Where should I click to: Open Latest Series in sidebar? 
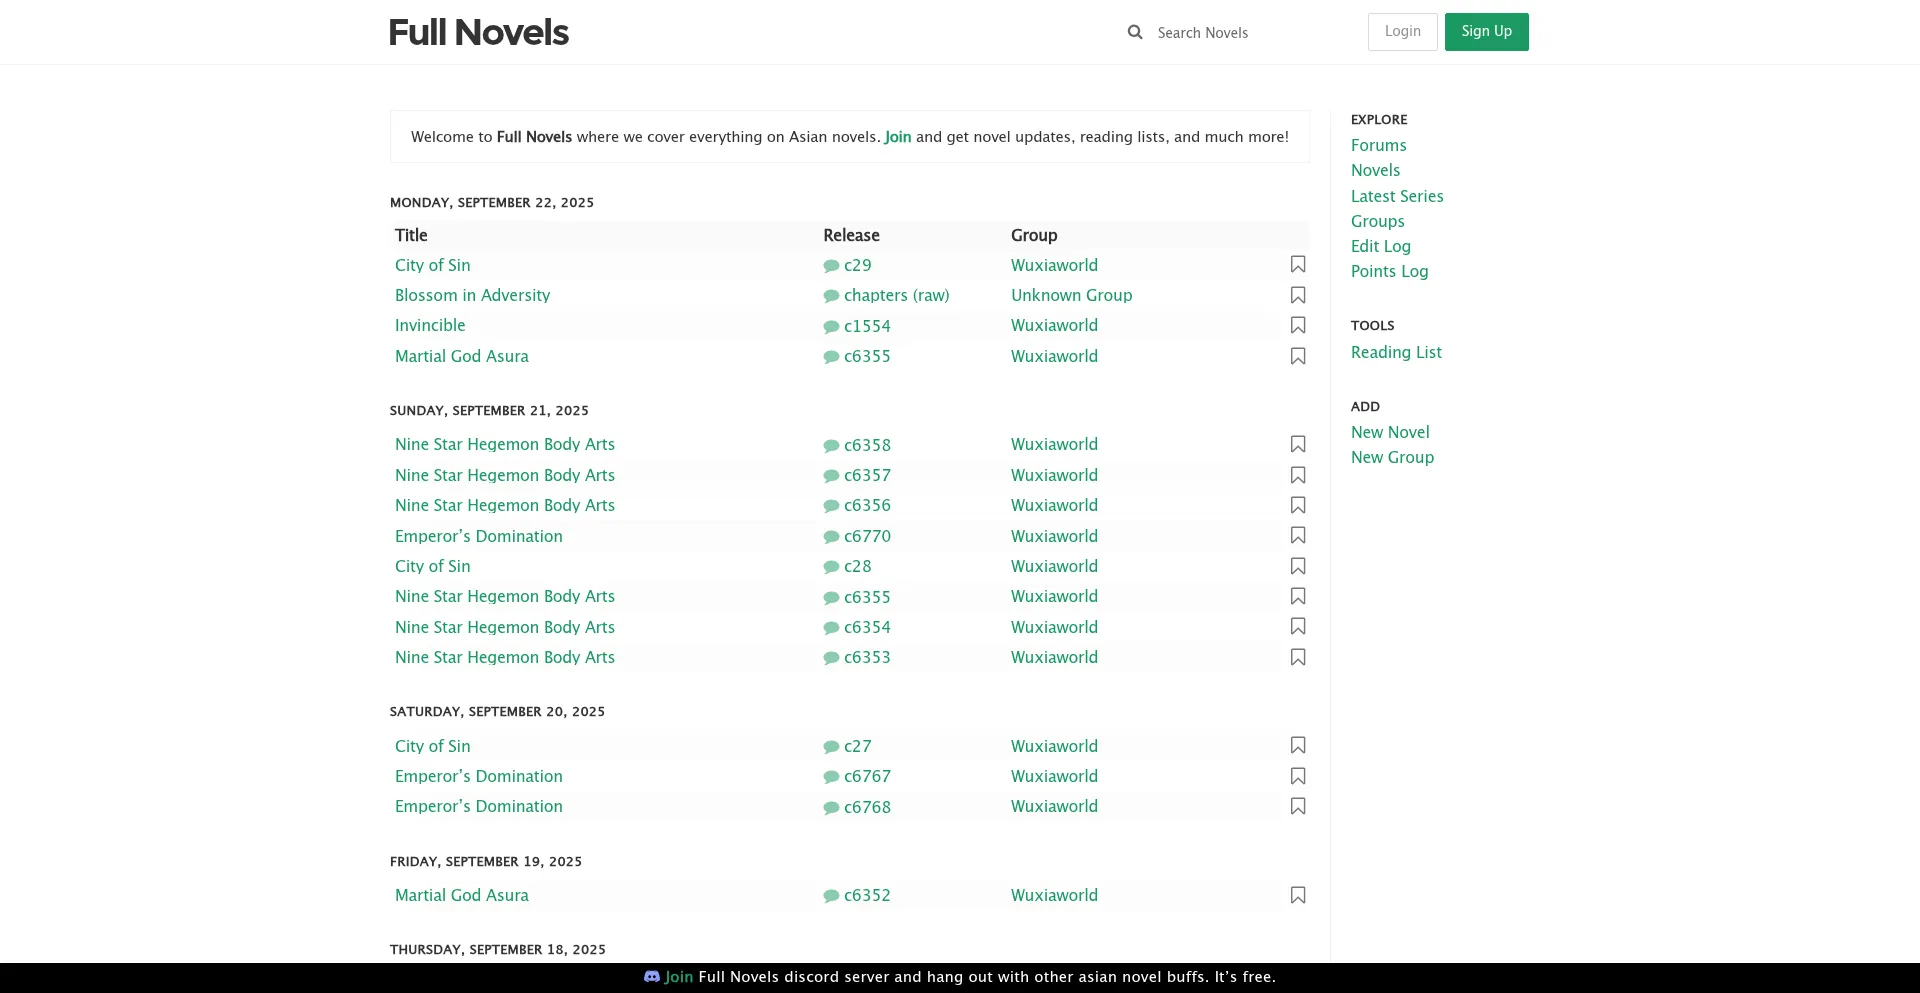click(x=1397, y=196)
